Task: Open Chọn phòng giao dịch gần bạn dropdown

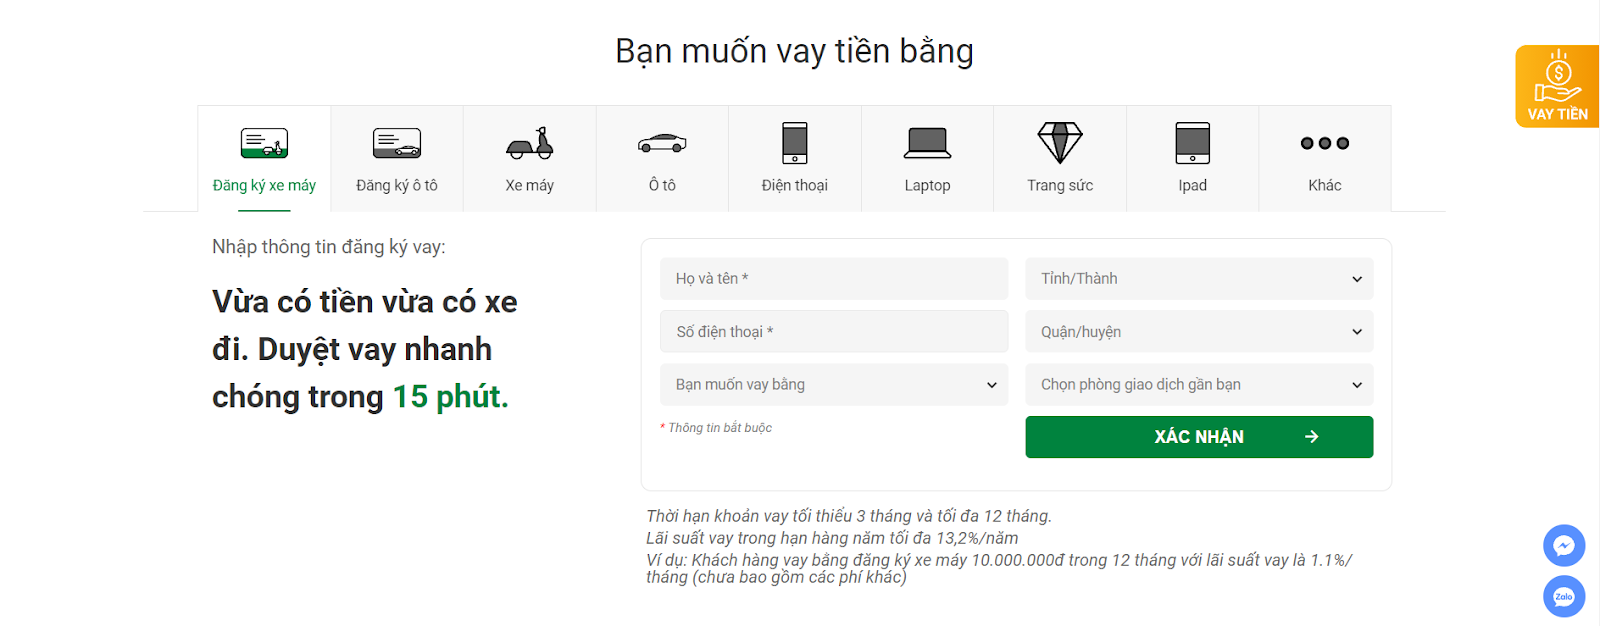Action: (1199, 385)
